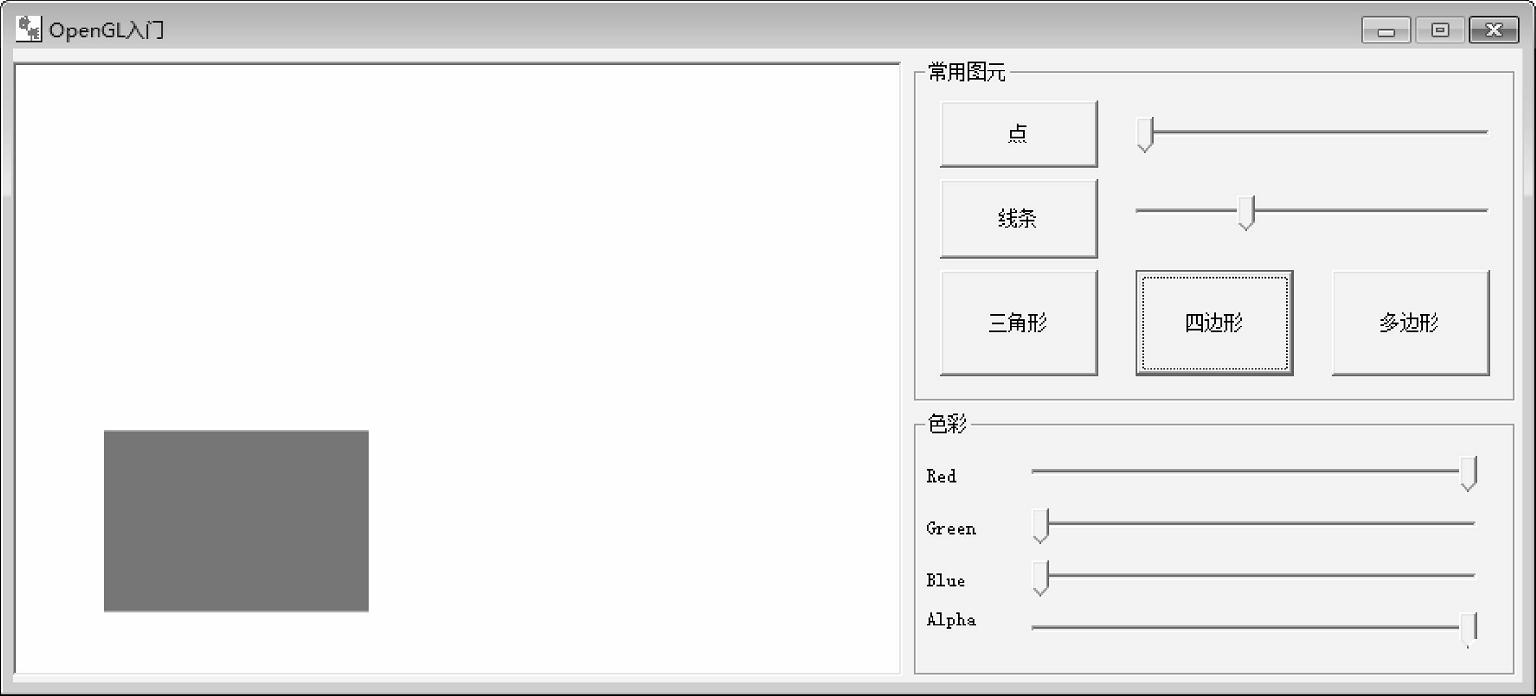Click the 点 (point) button
Viewport: 1536px width, 696px height.
tap(1018, 133)
